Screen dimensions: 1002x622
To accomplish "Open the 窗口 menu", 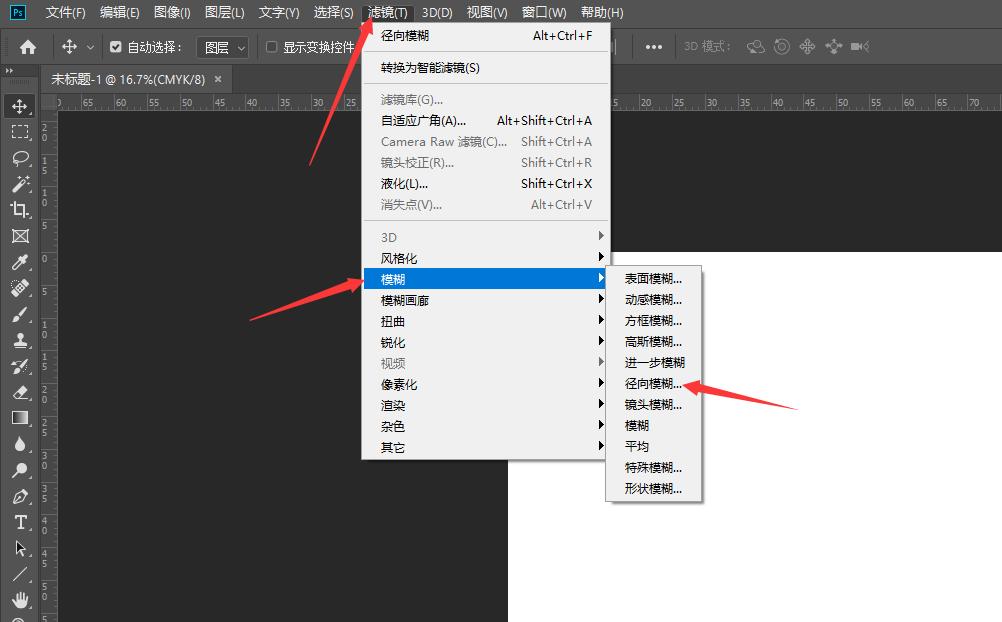I will point(543,13).
